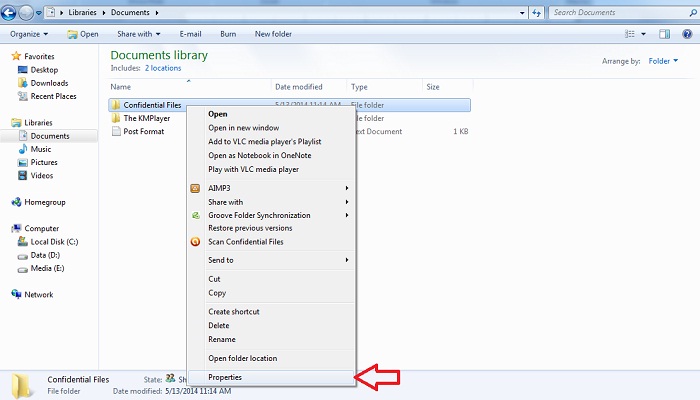
Task: Toggle the preview pane icon
Action: (664, 34)
